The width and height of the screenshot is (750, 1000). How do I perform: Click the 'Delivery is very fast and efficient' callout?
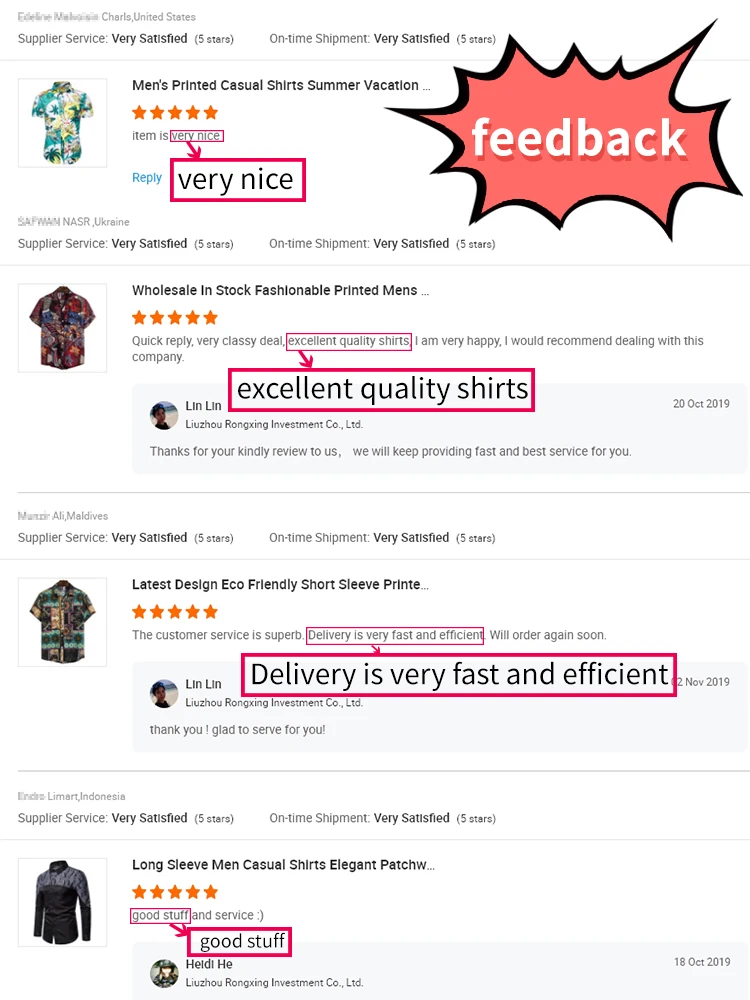click(x=459, y=675)
